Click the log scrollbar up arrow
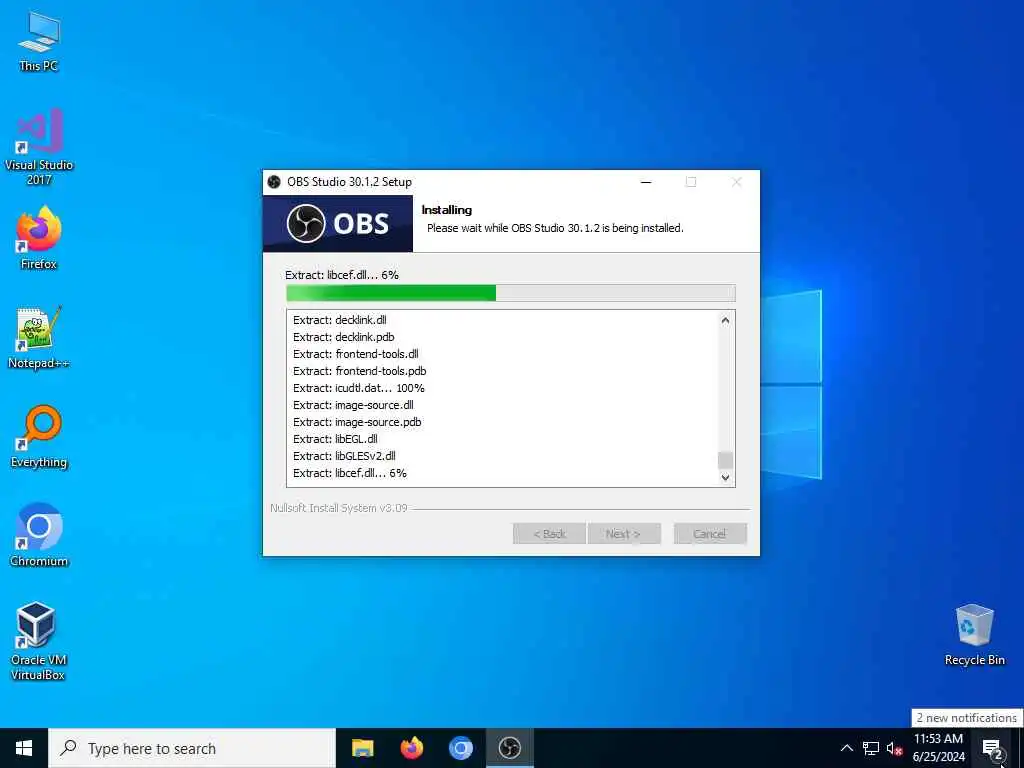This screenshot has width=1024, height=768. (725, 320)
